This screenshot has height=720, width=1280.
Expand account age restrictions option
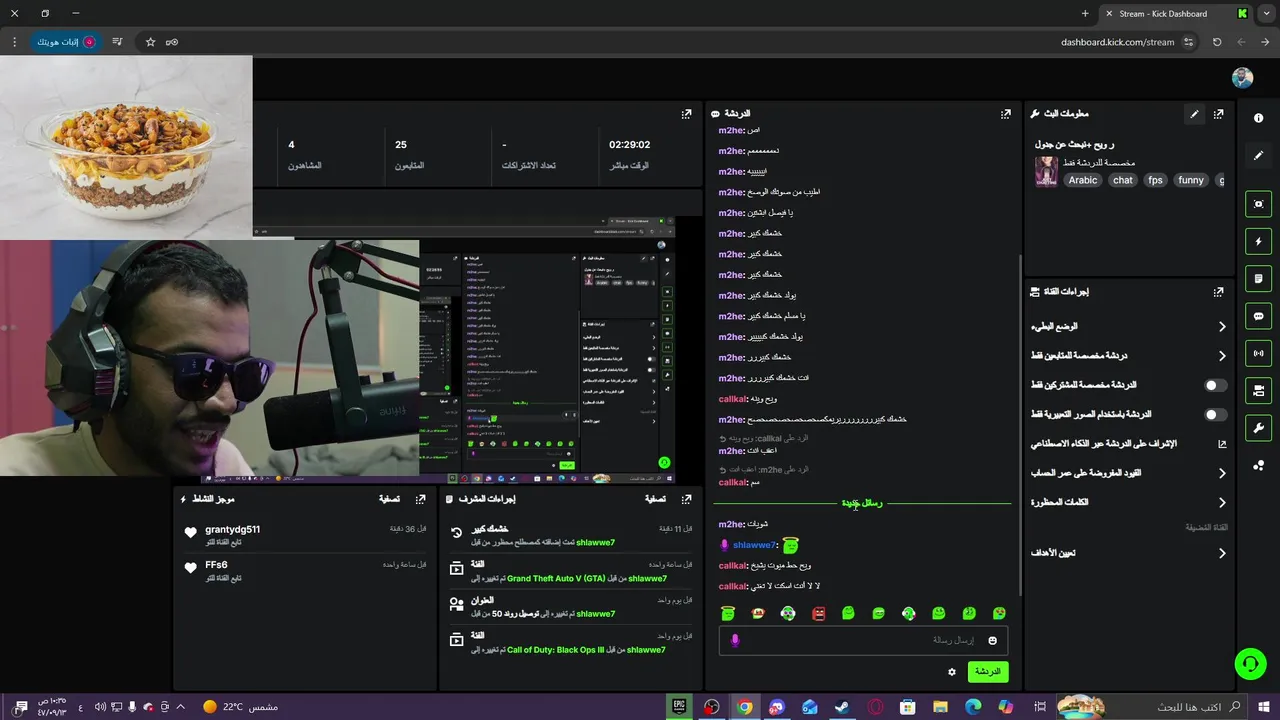[x=1222, y=473]
